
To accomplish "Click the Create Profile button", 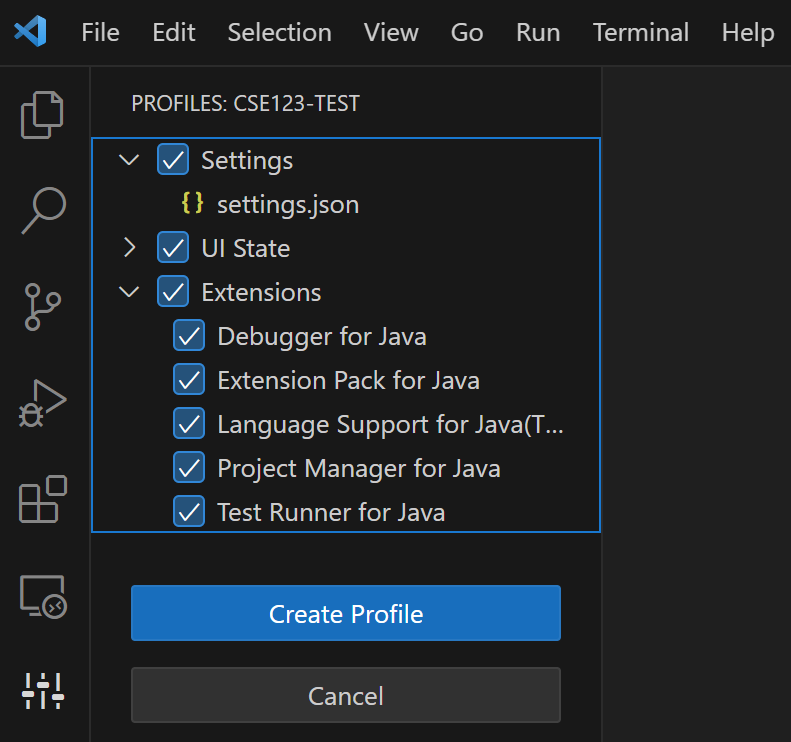I will [345, 613].
